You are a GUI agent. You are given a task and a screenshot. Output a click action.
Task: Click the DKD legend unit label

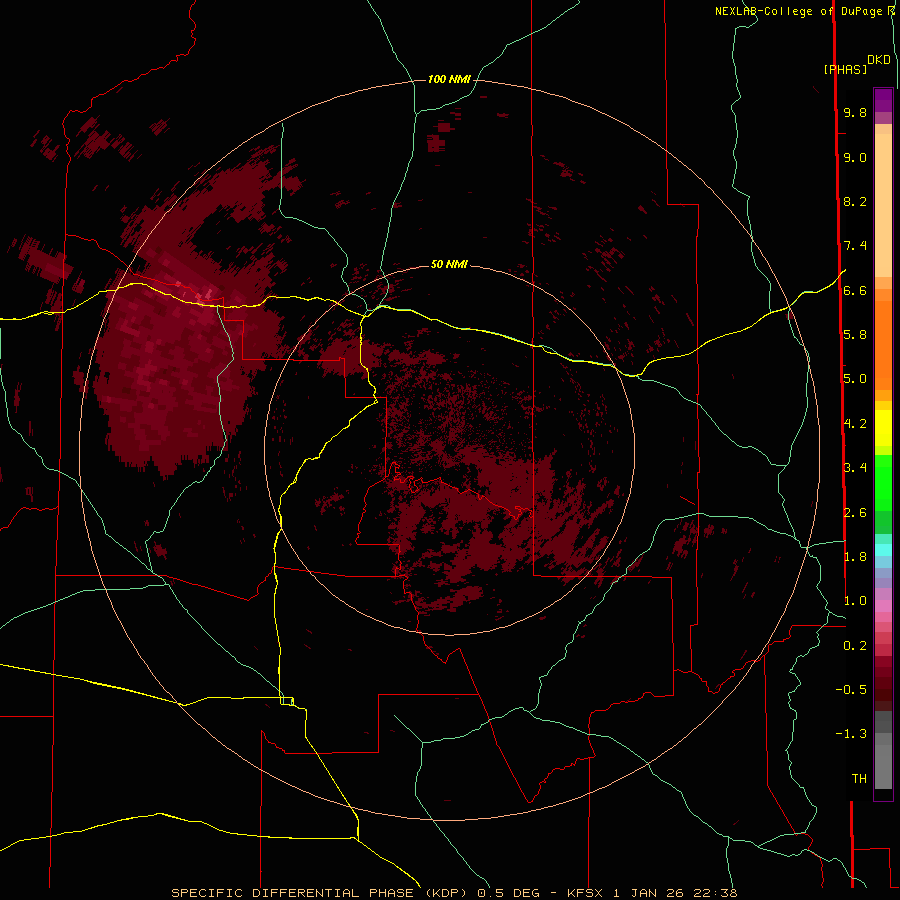click(x=879, y=60)
